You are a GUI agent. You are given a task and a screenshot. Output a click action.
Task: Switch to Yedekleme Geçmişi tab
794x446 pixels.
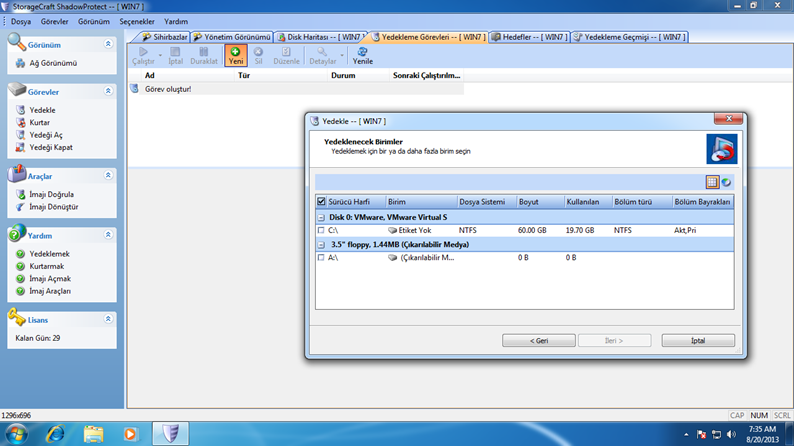point(629,37)
